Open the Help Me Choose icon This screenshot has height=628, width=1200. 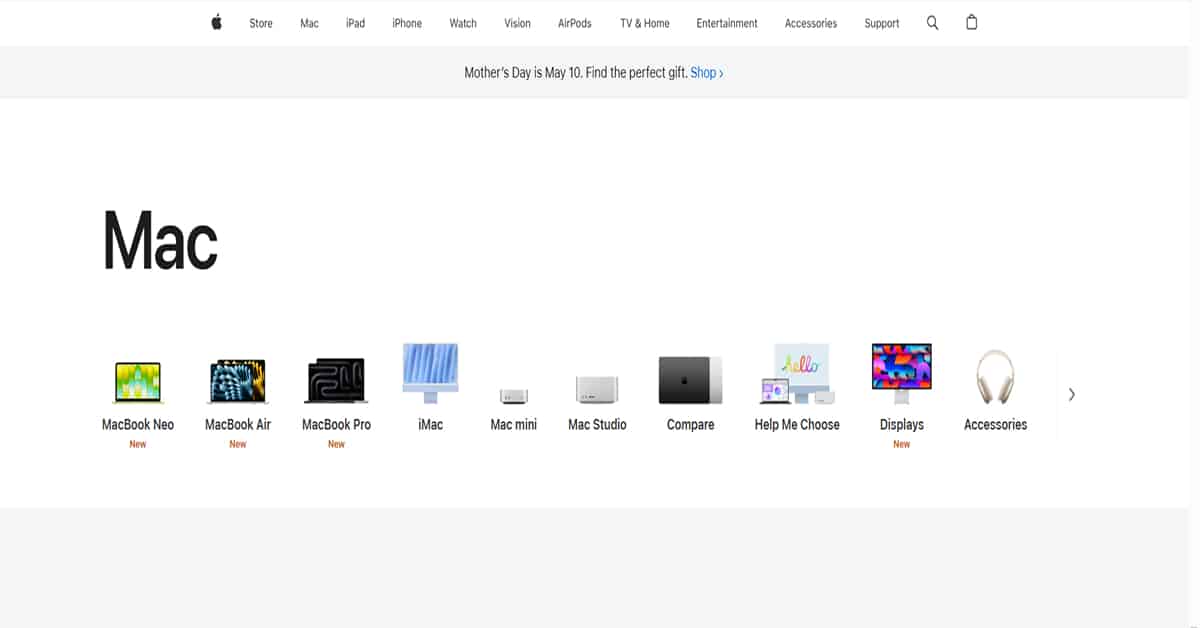(797, 374)
